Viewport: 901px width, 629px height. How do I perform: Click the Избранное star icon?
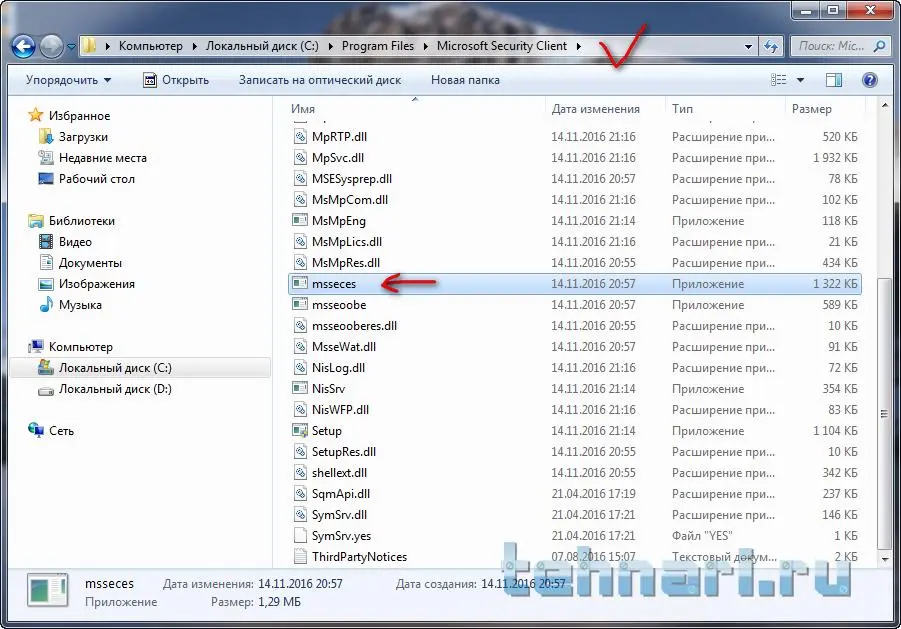(x=36, y=115)
